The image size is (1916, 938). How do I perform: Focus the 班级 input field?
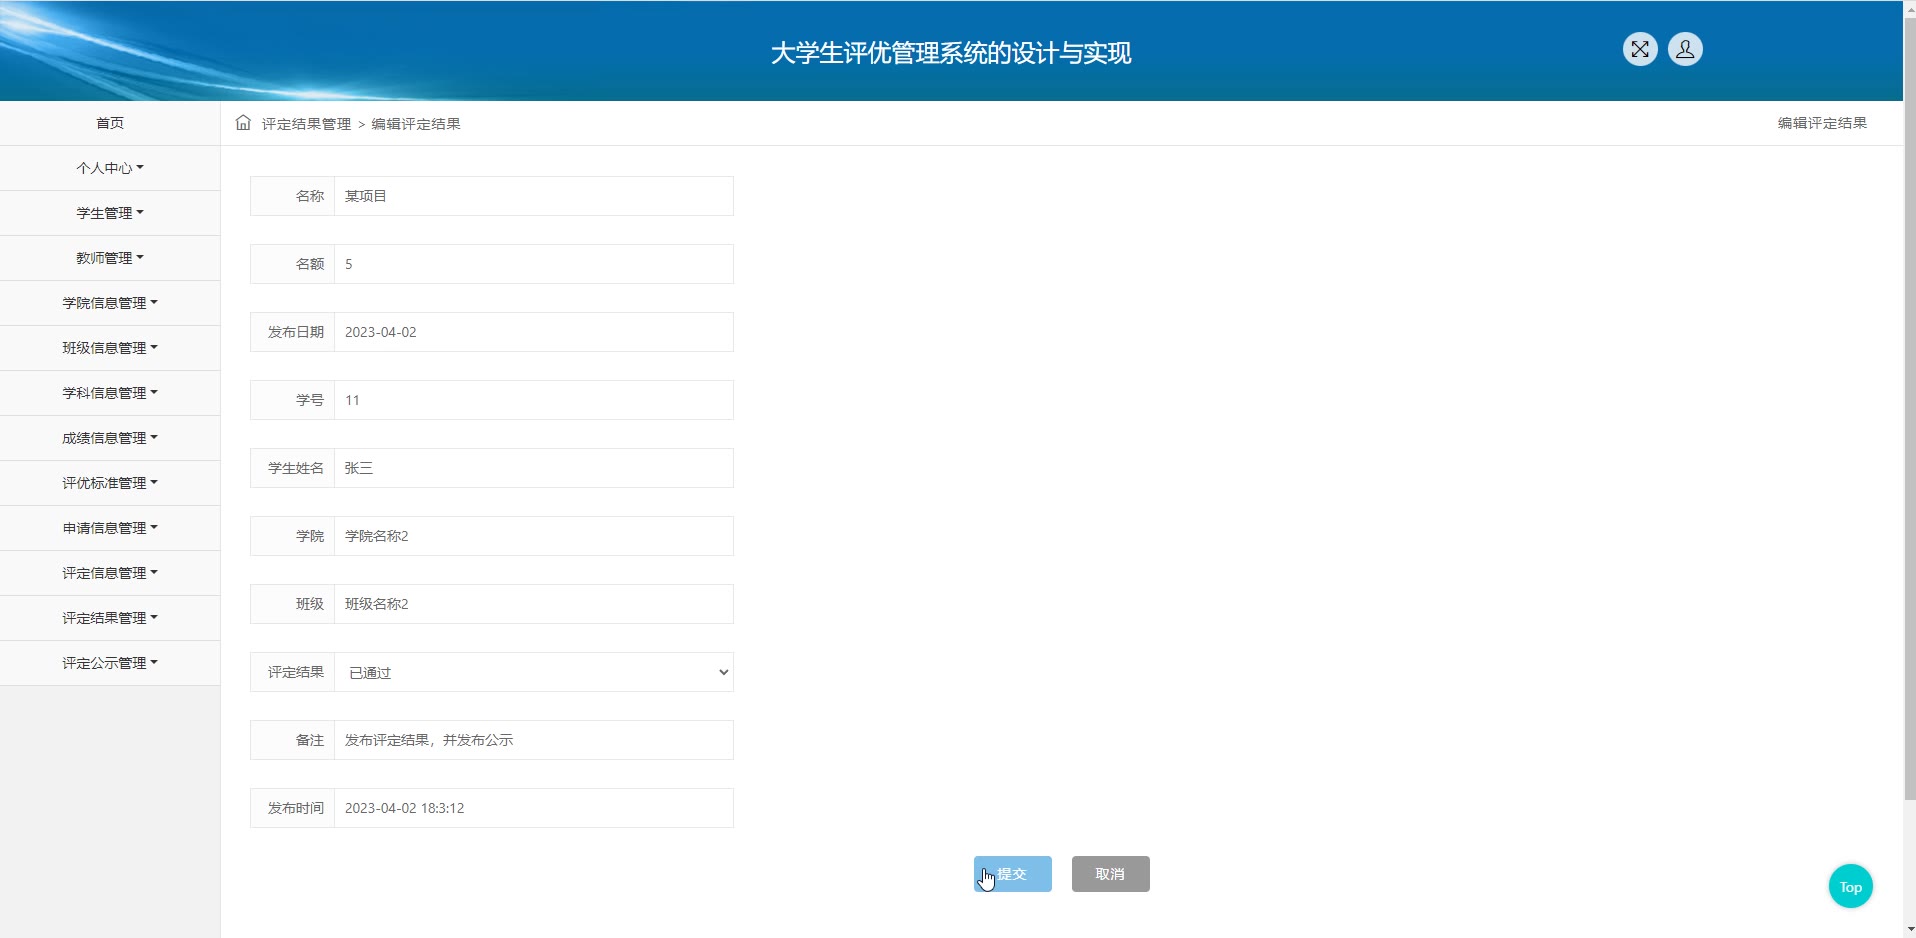pyautogui.click(x=534, y=604)
